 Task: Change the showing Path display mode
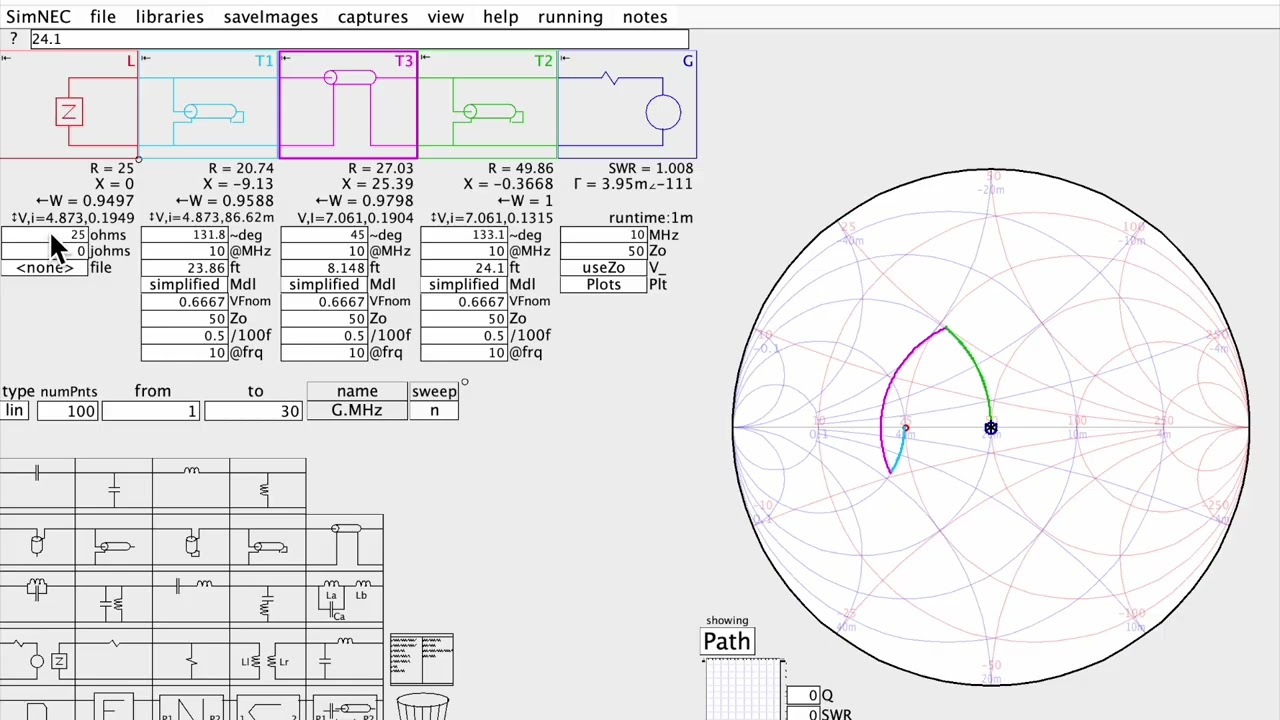[x=727, y=642]
